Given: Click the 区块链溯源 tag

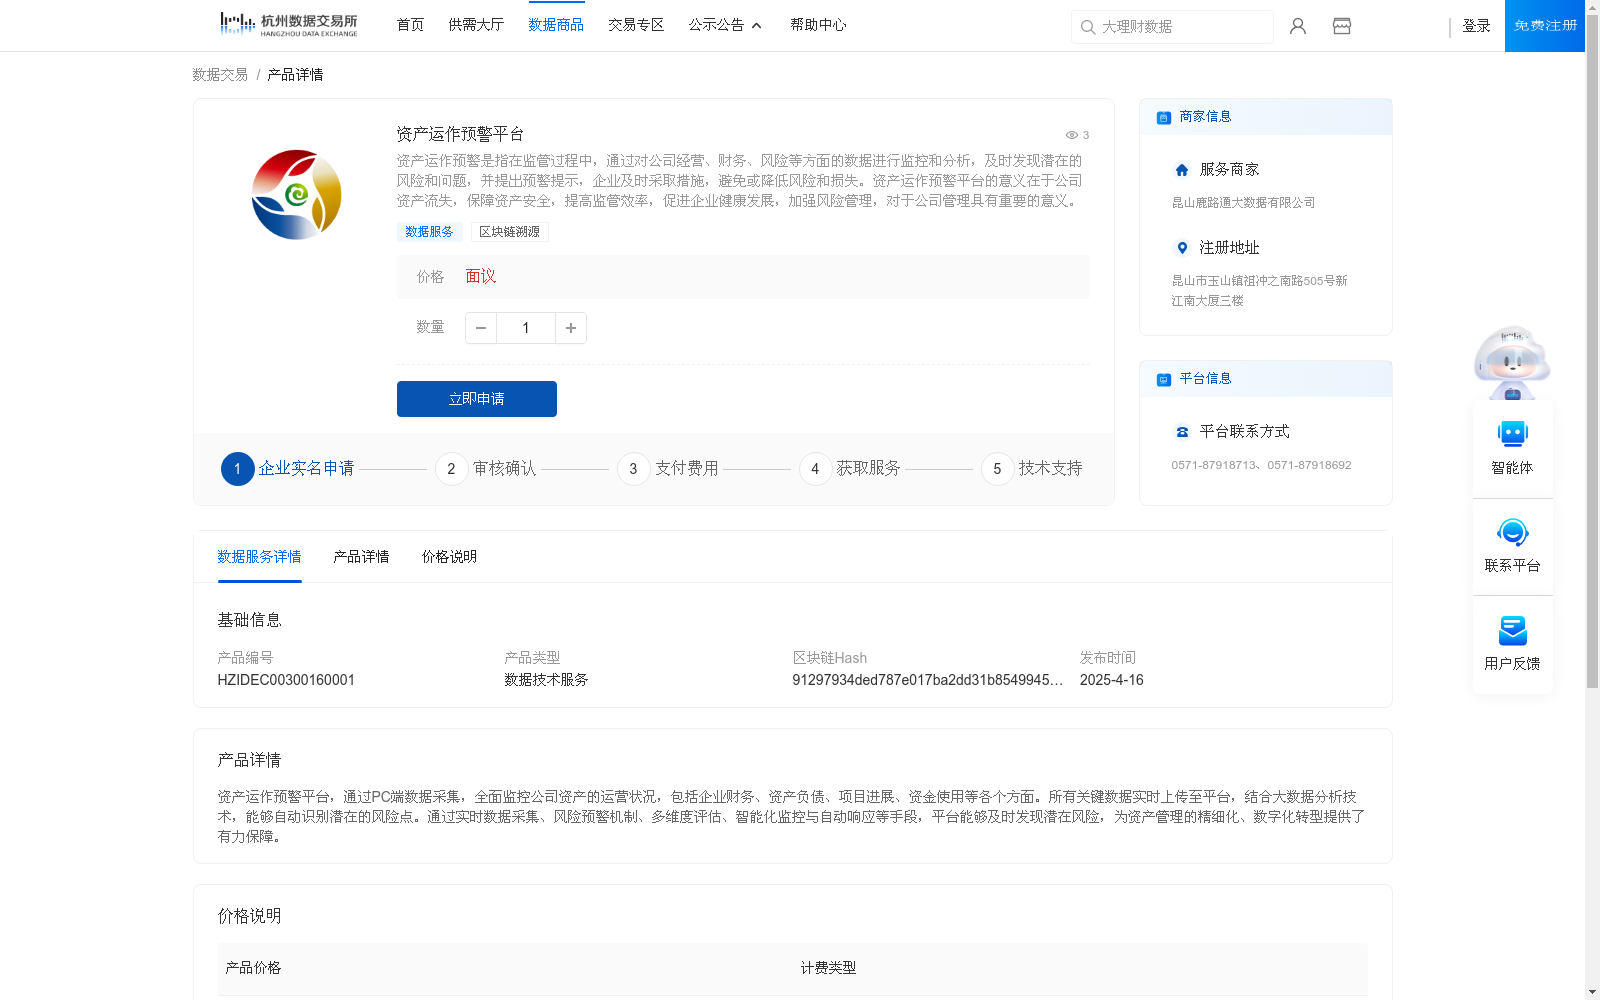Looking at the screenshot, I should [x=510, y=232].
